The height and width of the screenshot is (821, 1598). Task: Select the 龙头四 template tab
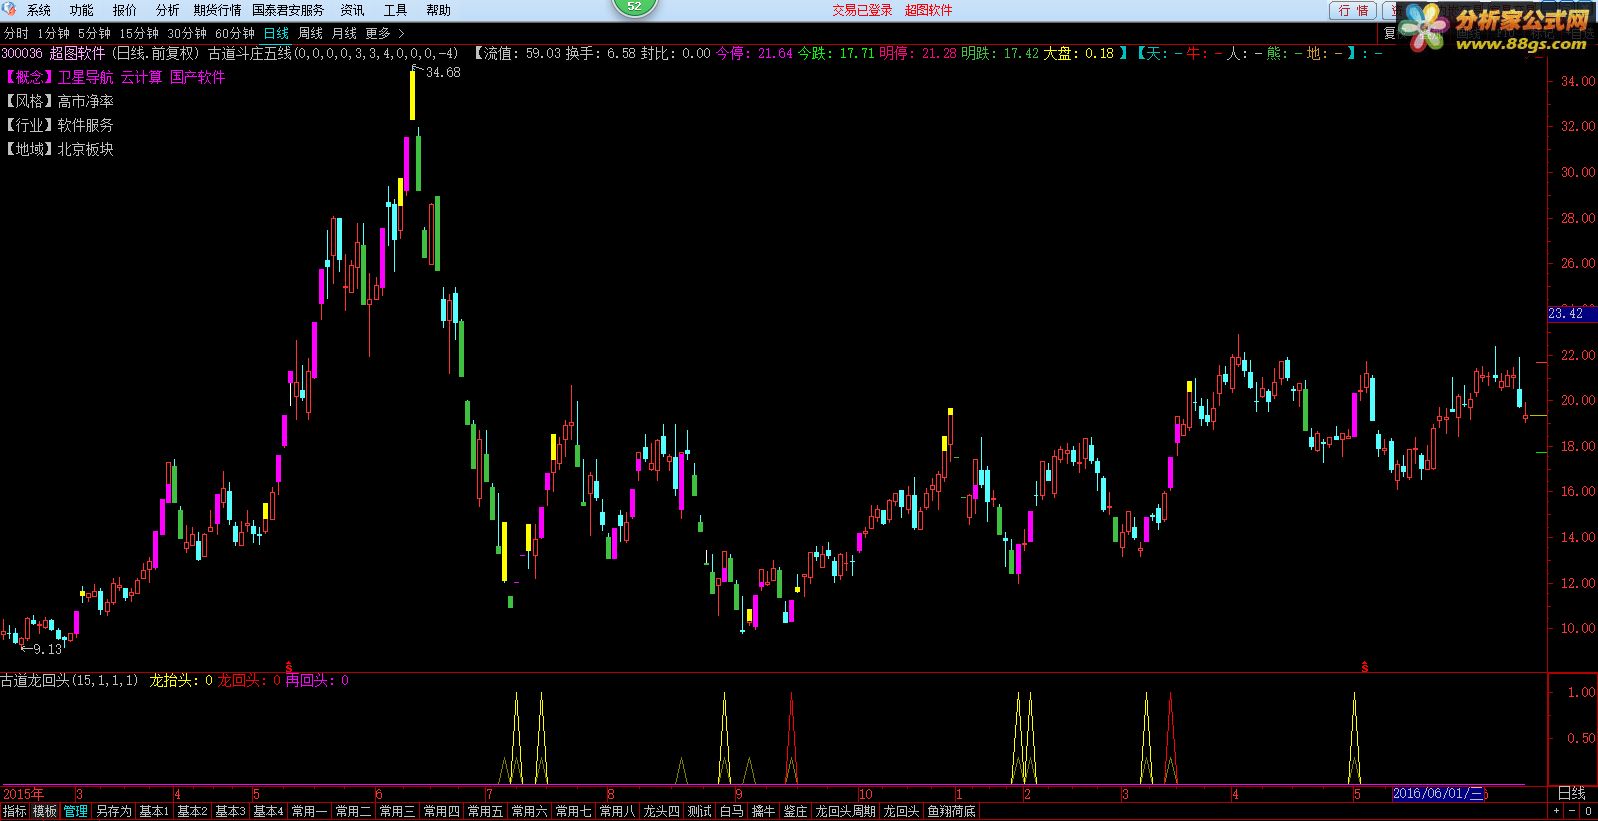coord(661,811)
